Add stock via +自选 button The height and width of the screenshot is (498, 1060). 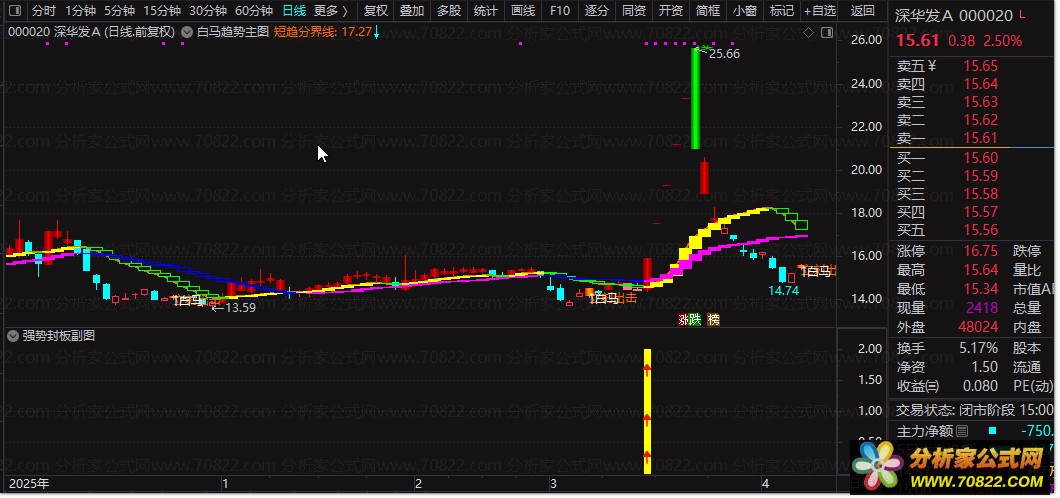tap(820, 11)
